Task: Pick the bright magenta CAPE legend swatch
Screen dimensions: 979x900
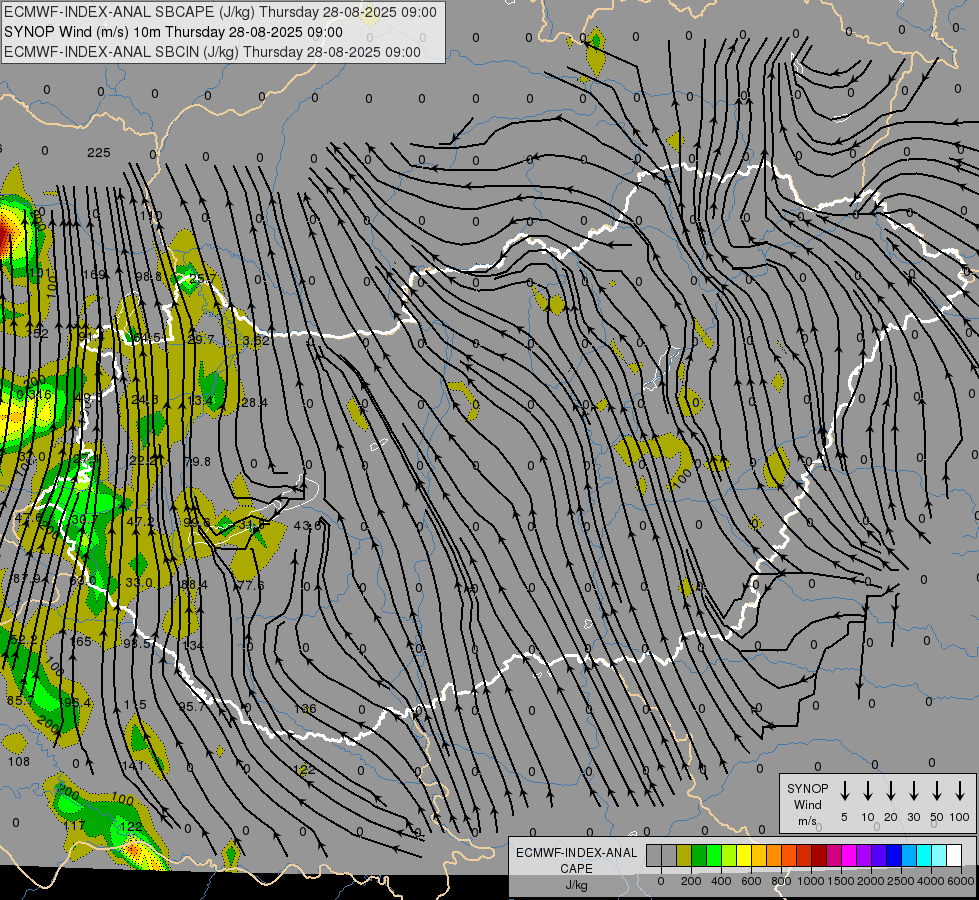Action: click(849, 855)
